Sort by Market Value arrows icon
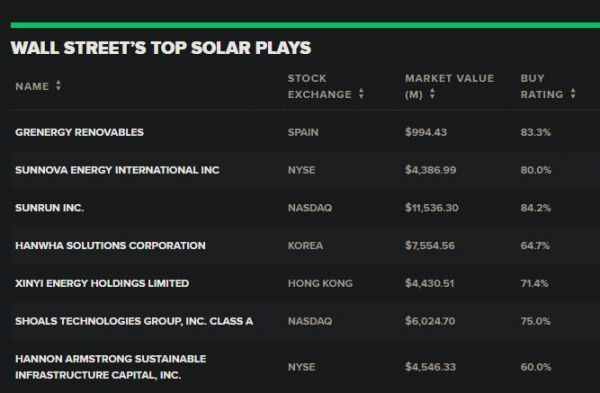The width and height of the screenshot is (600, 393). (x=432, y=94)
